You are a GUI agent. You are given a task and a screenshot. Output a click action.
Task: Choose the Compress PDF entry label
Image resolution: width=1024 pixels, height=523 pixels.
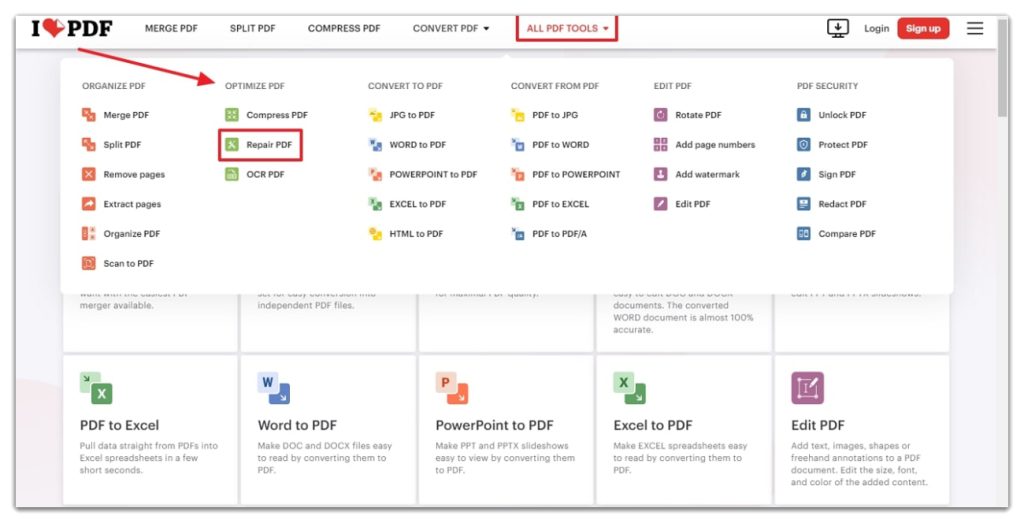coord(277,115)
